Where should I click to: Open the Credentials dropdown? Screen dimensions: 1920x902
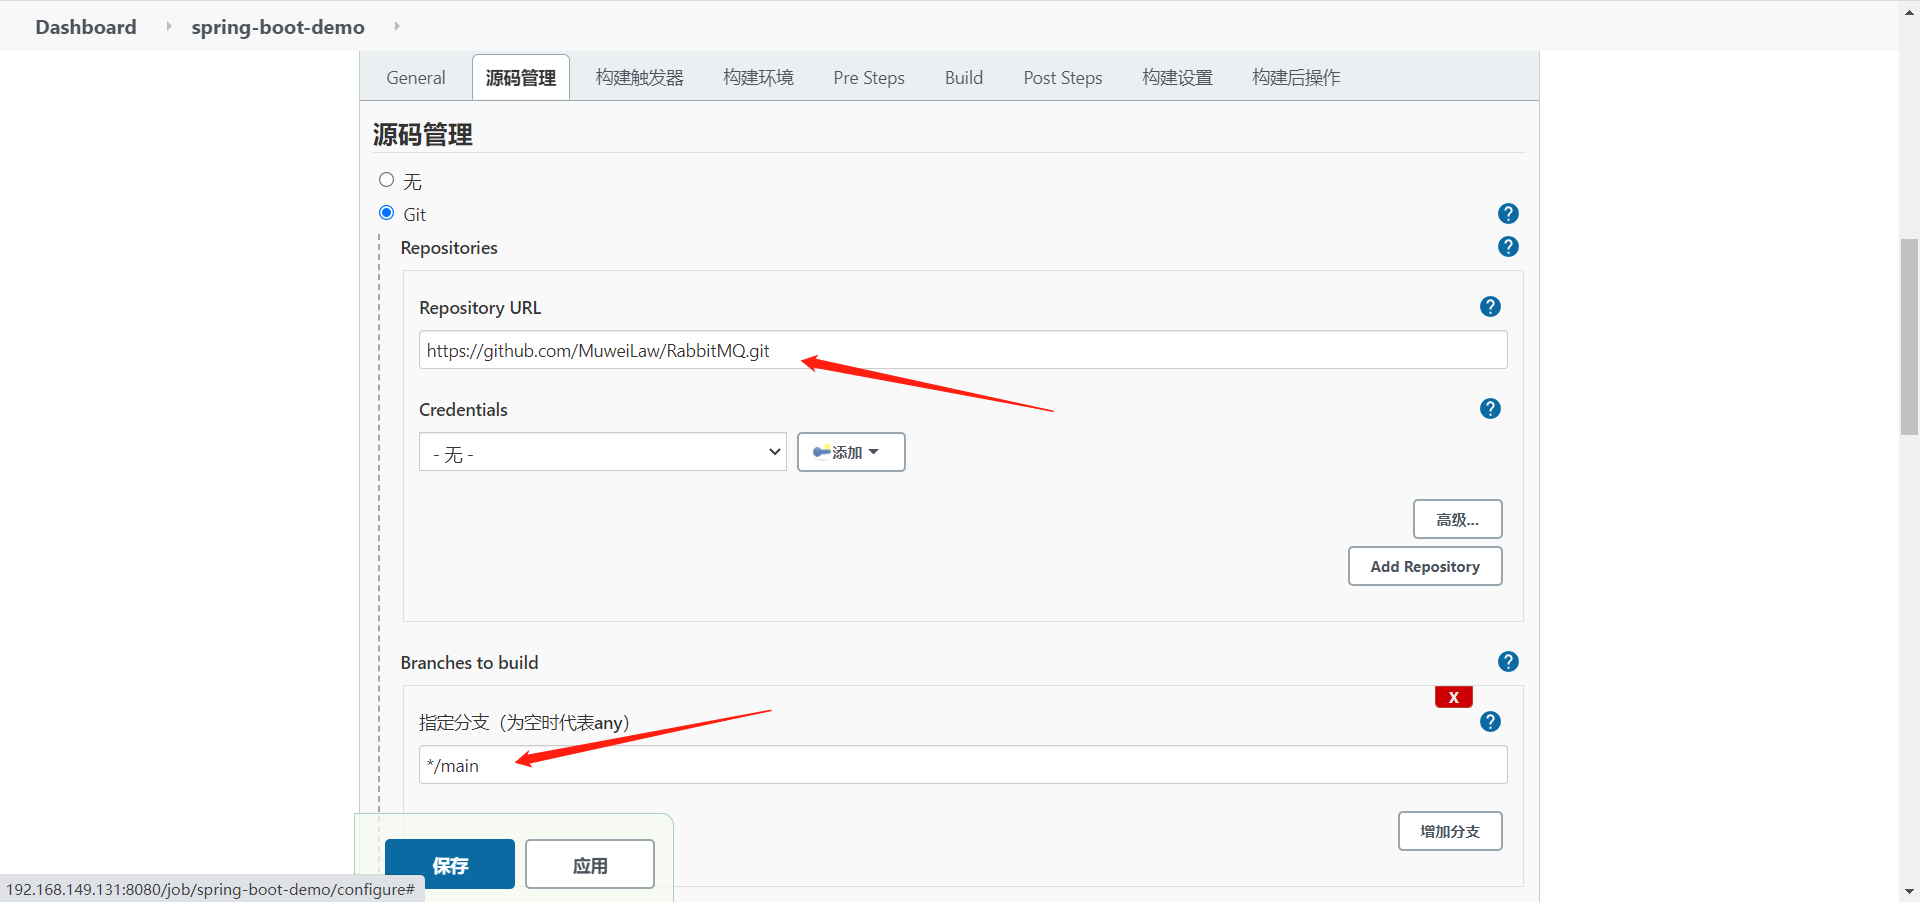pyautogui.click(x=602, y=452)
